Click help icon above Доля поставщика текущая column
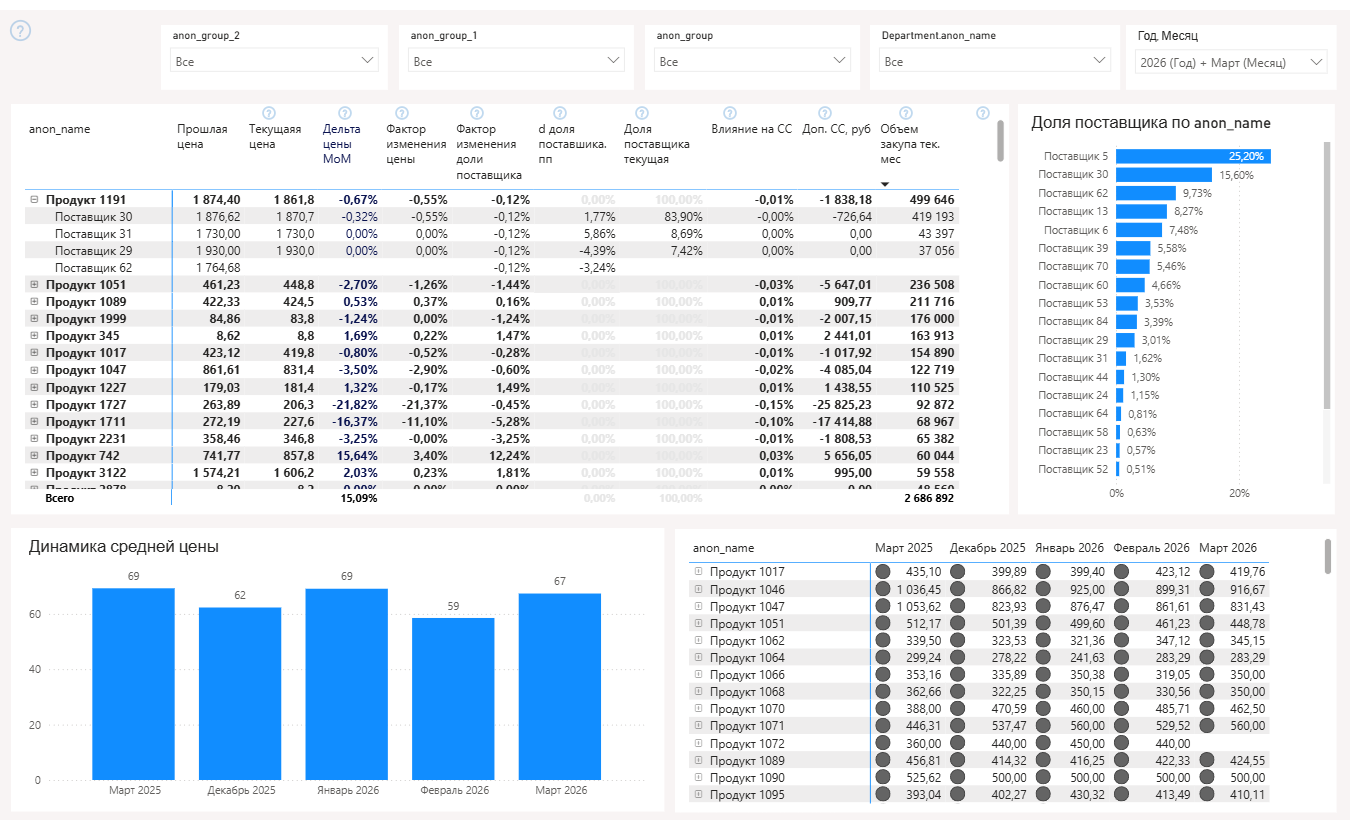The image size is (1356, 832). click(x=642, y=113)
